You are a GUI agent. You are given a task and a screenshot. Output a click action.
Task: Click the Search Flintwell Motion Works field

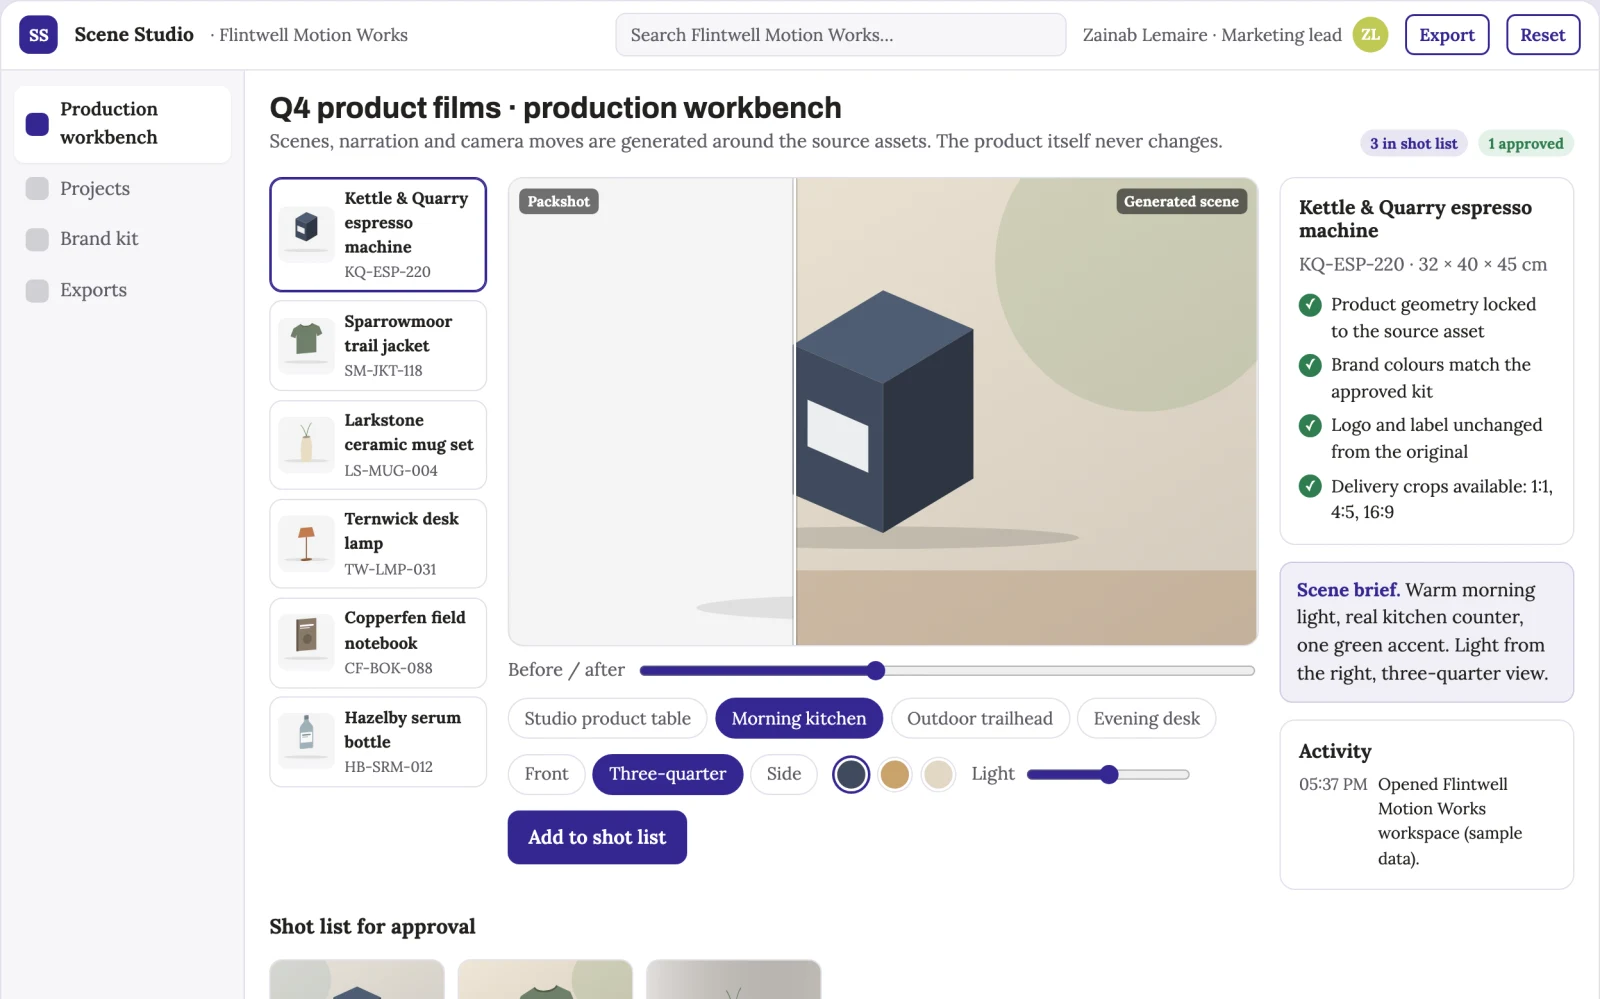click(840, 35)
